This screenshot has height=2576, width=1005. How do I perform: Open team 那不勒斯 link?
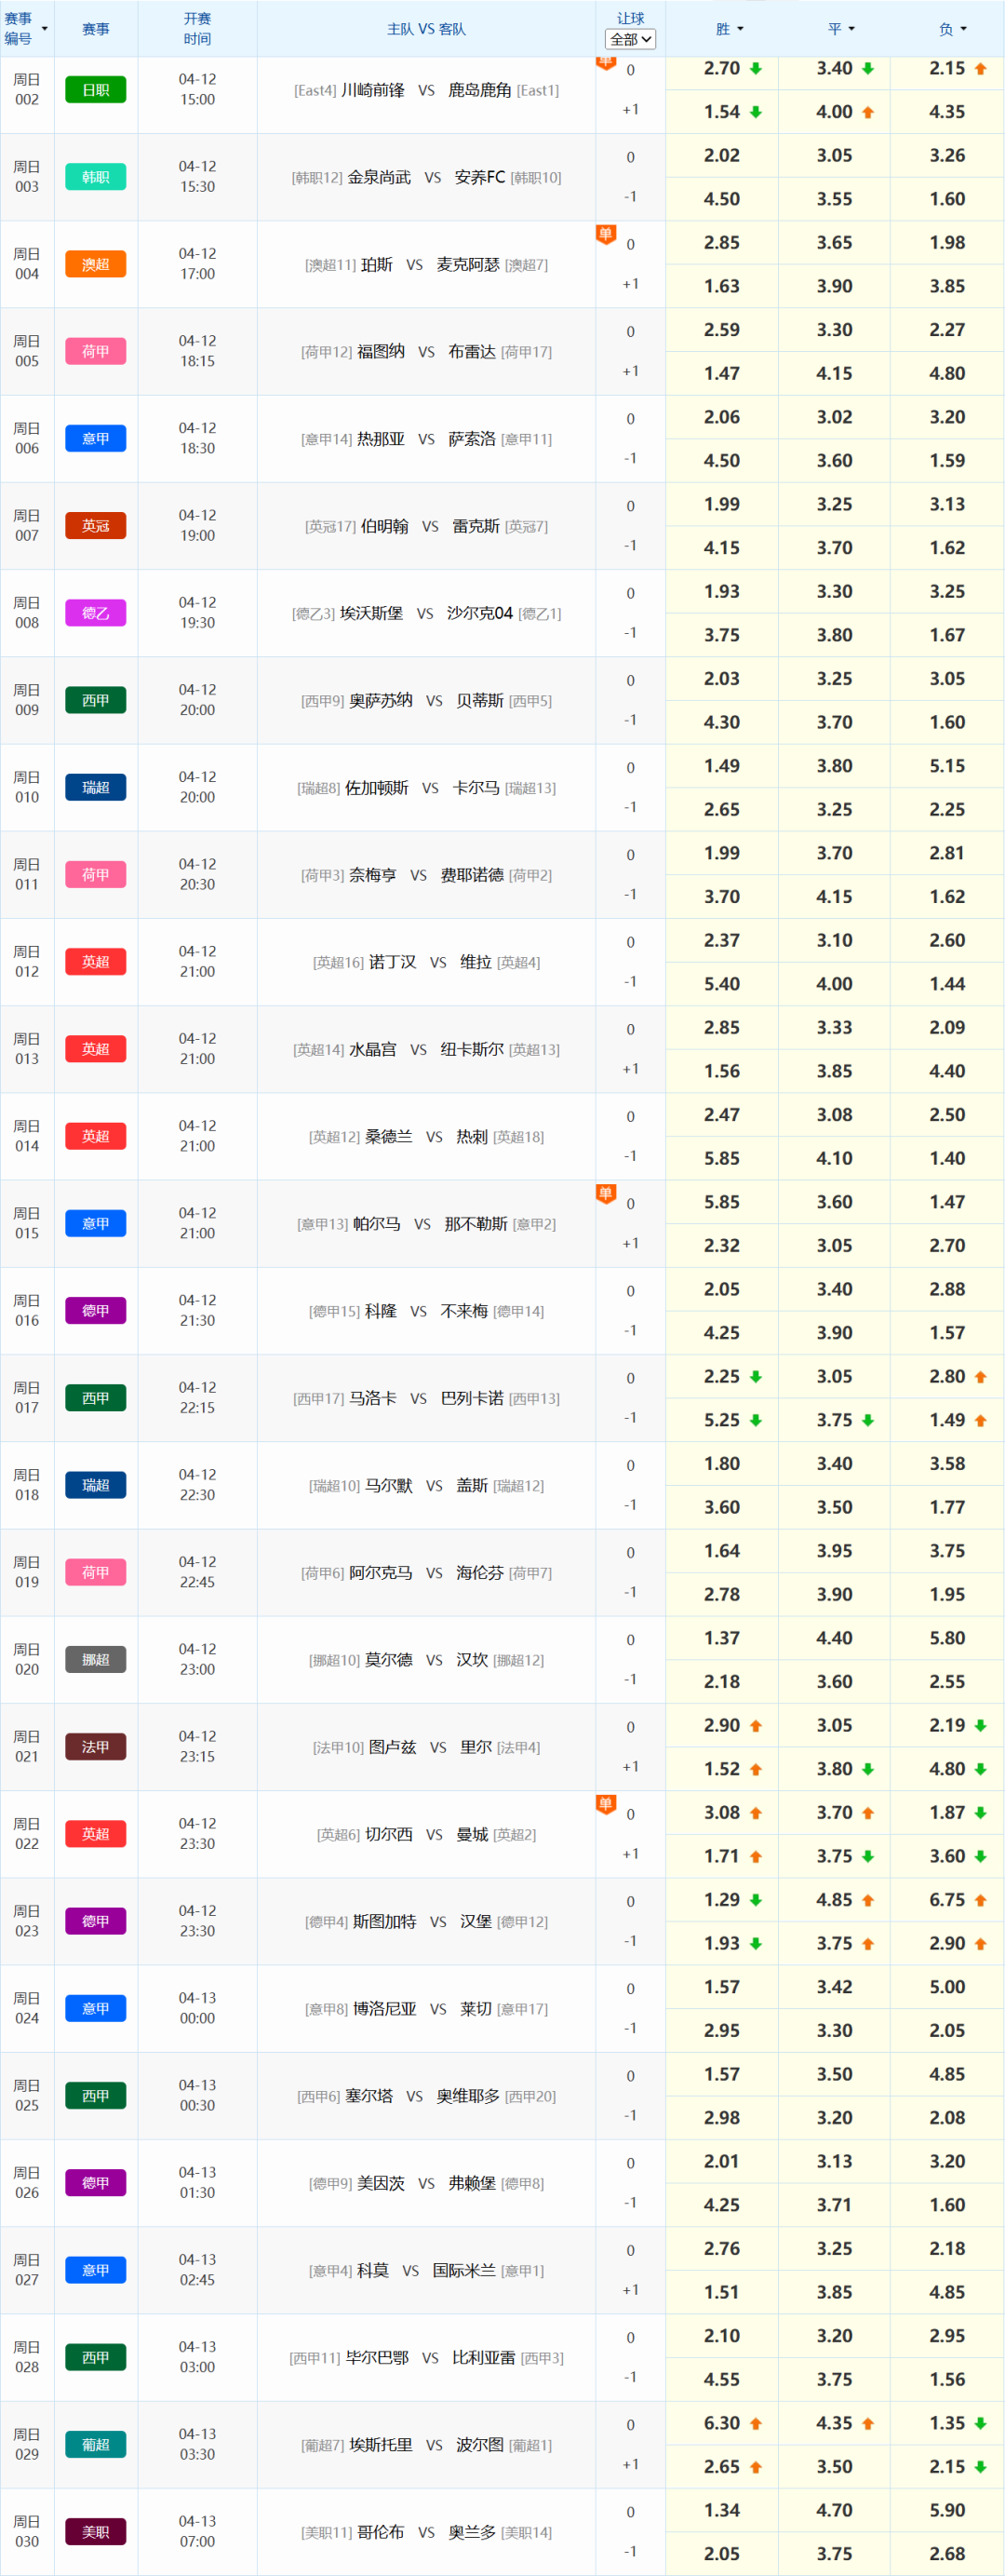(476, 1223)
